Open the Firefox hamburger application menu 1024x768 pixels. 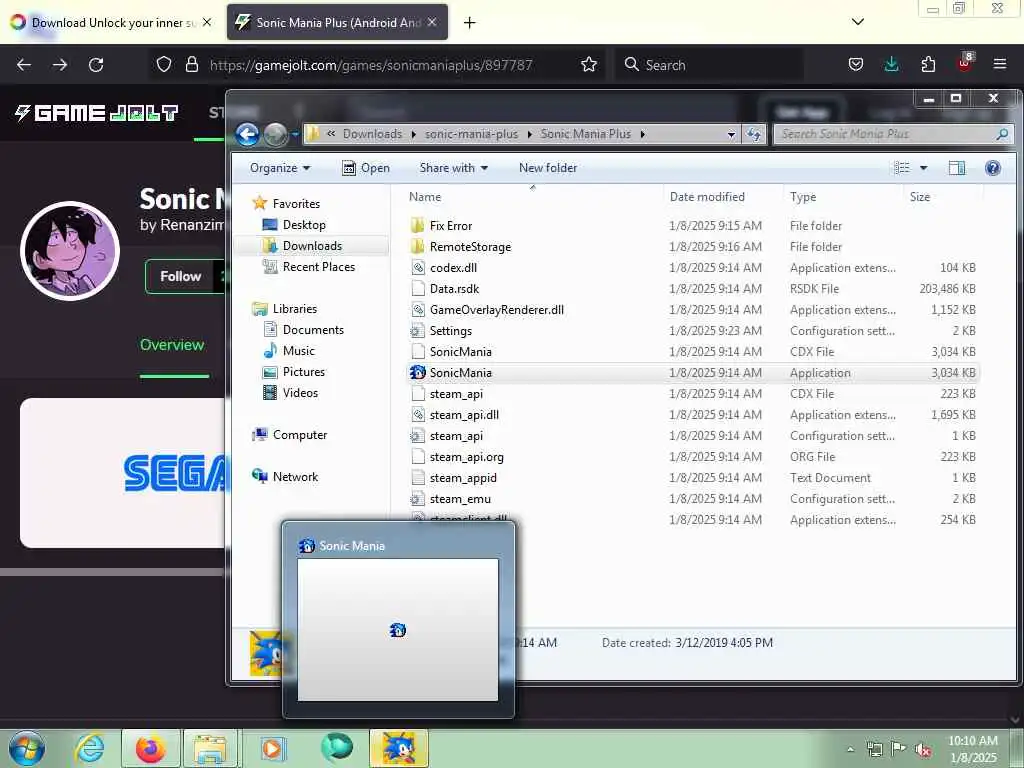(x=1000, y=65)
